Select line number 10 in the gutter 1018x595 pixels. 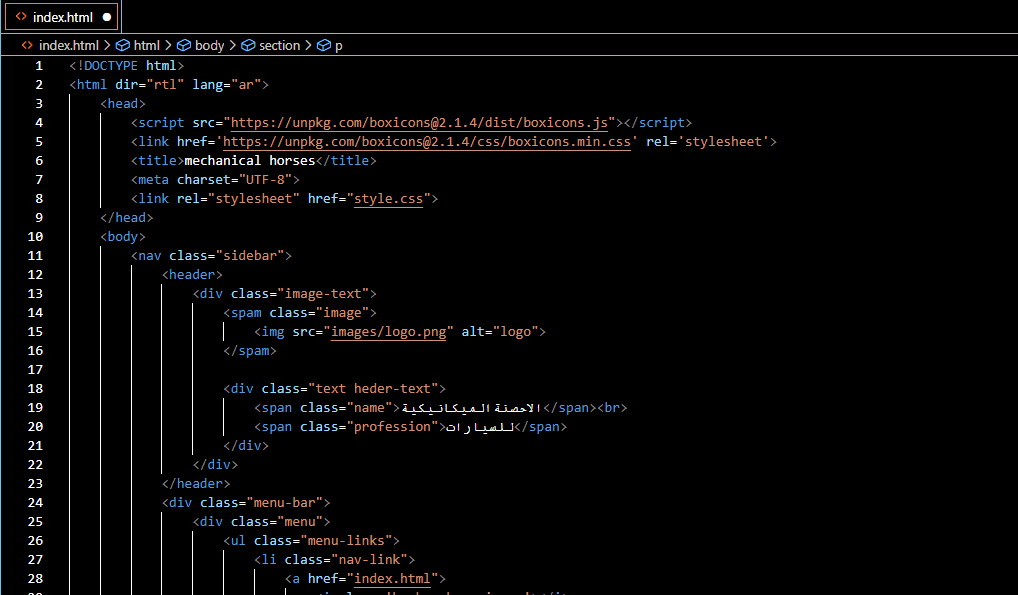point(35,236)
